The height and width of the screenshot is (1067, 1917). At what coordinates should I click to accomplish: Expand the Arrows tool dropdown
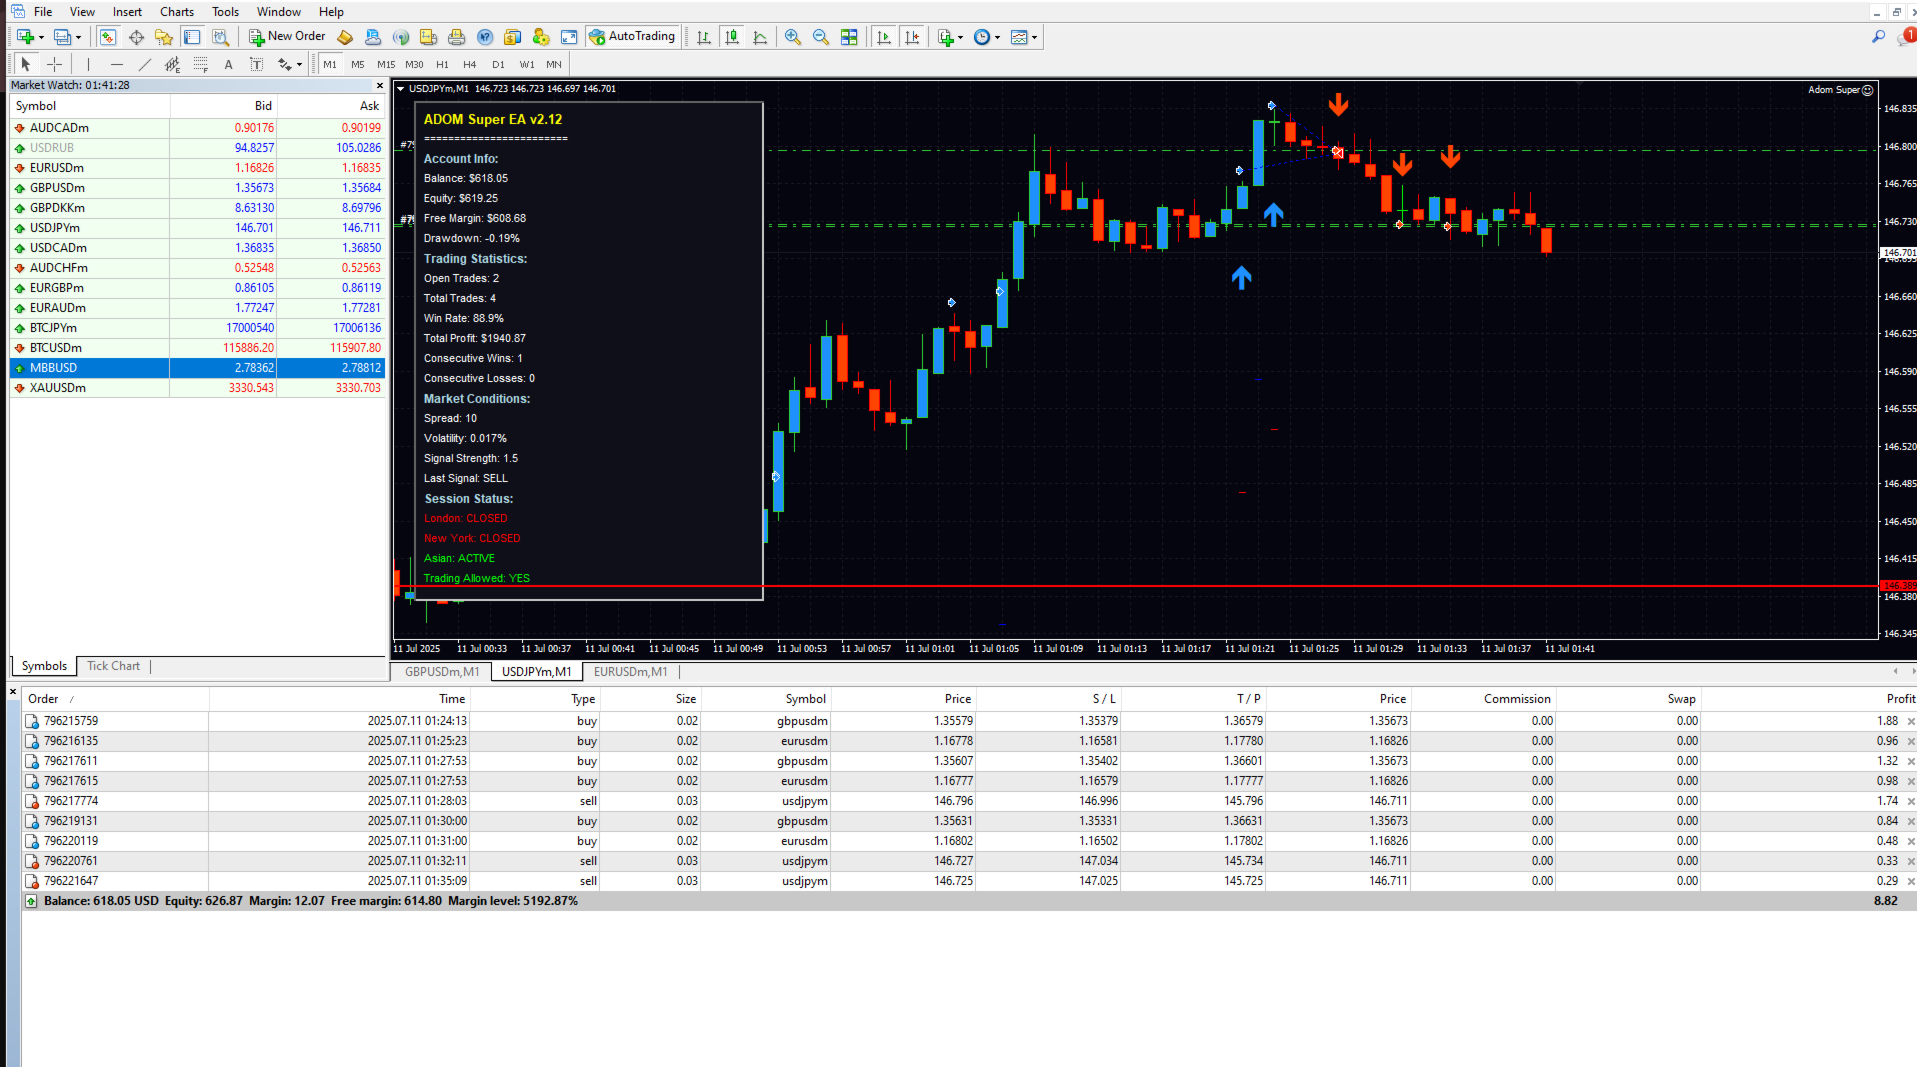(299, 65)
